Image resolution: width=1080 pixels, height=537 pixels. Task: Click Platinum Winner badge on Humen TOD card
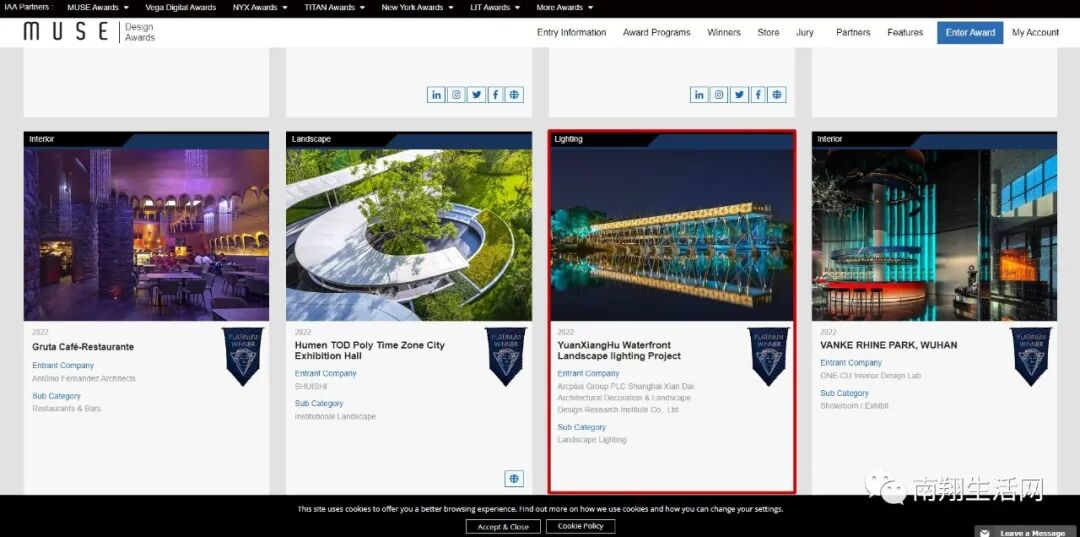506,356
